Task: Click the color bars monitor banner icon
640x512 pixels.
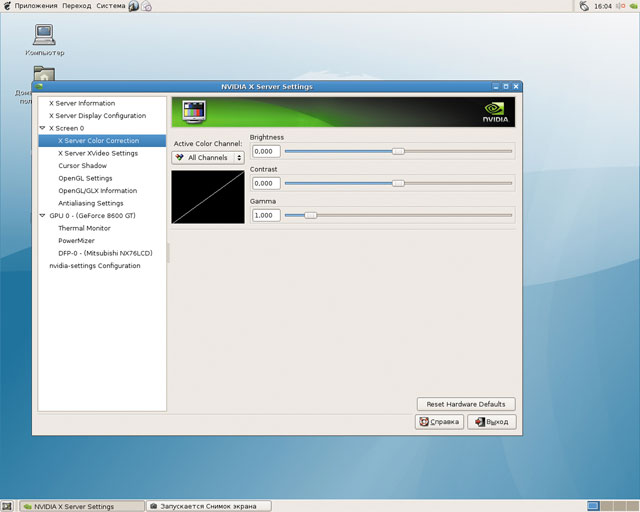Action: [x=194, y=111]
